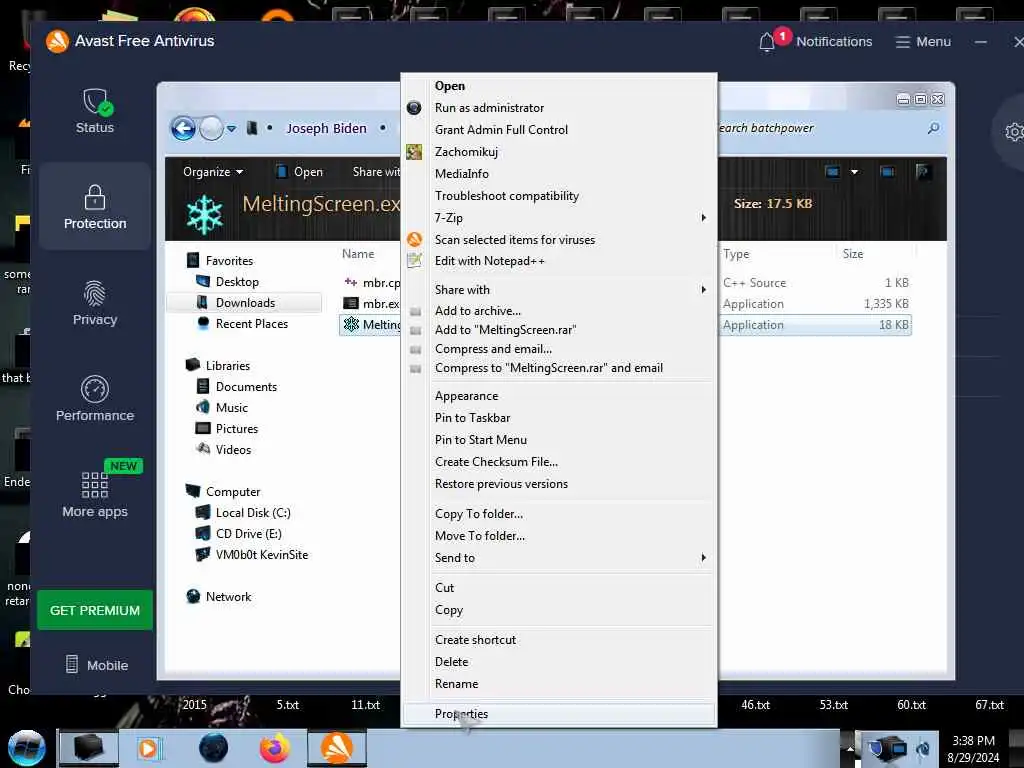The width and height of the screenshot is (1024, 768).
Task: Sort by Name column header
Action: (358, 254)
